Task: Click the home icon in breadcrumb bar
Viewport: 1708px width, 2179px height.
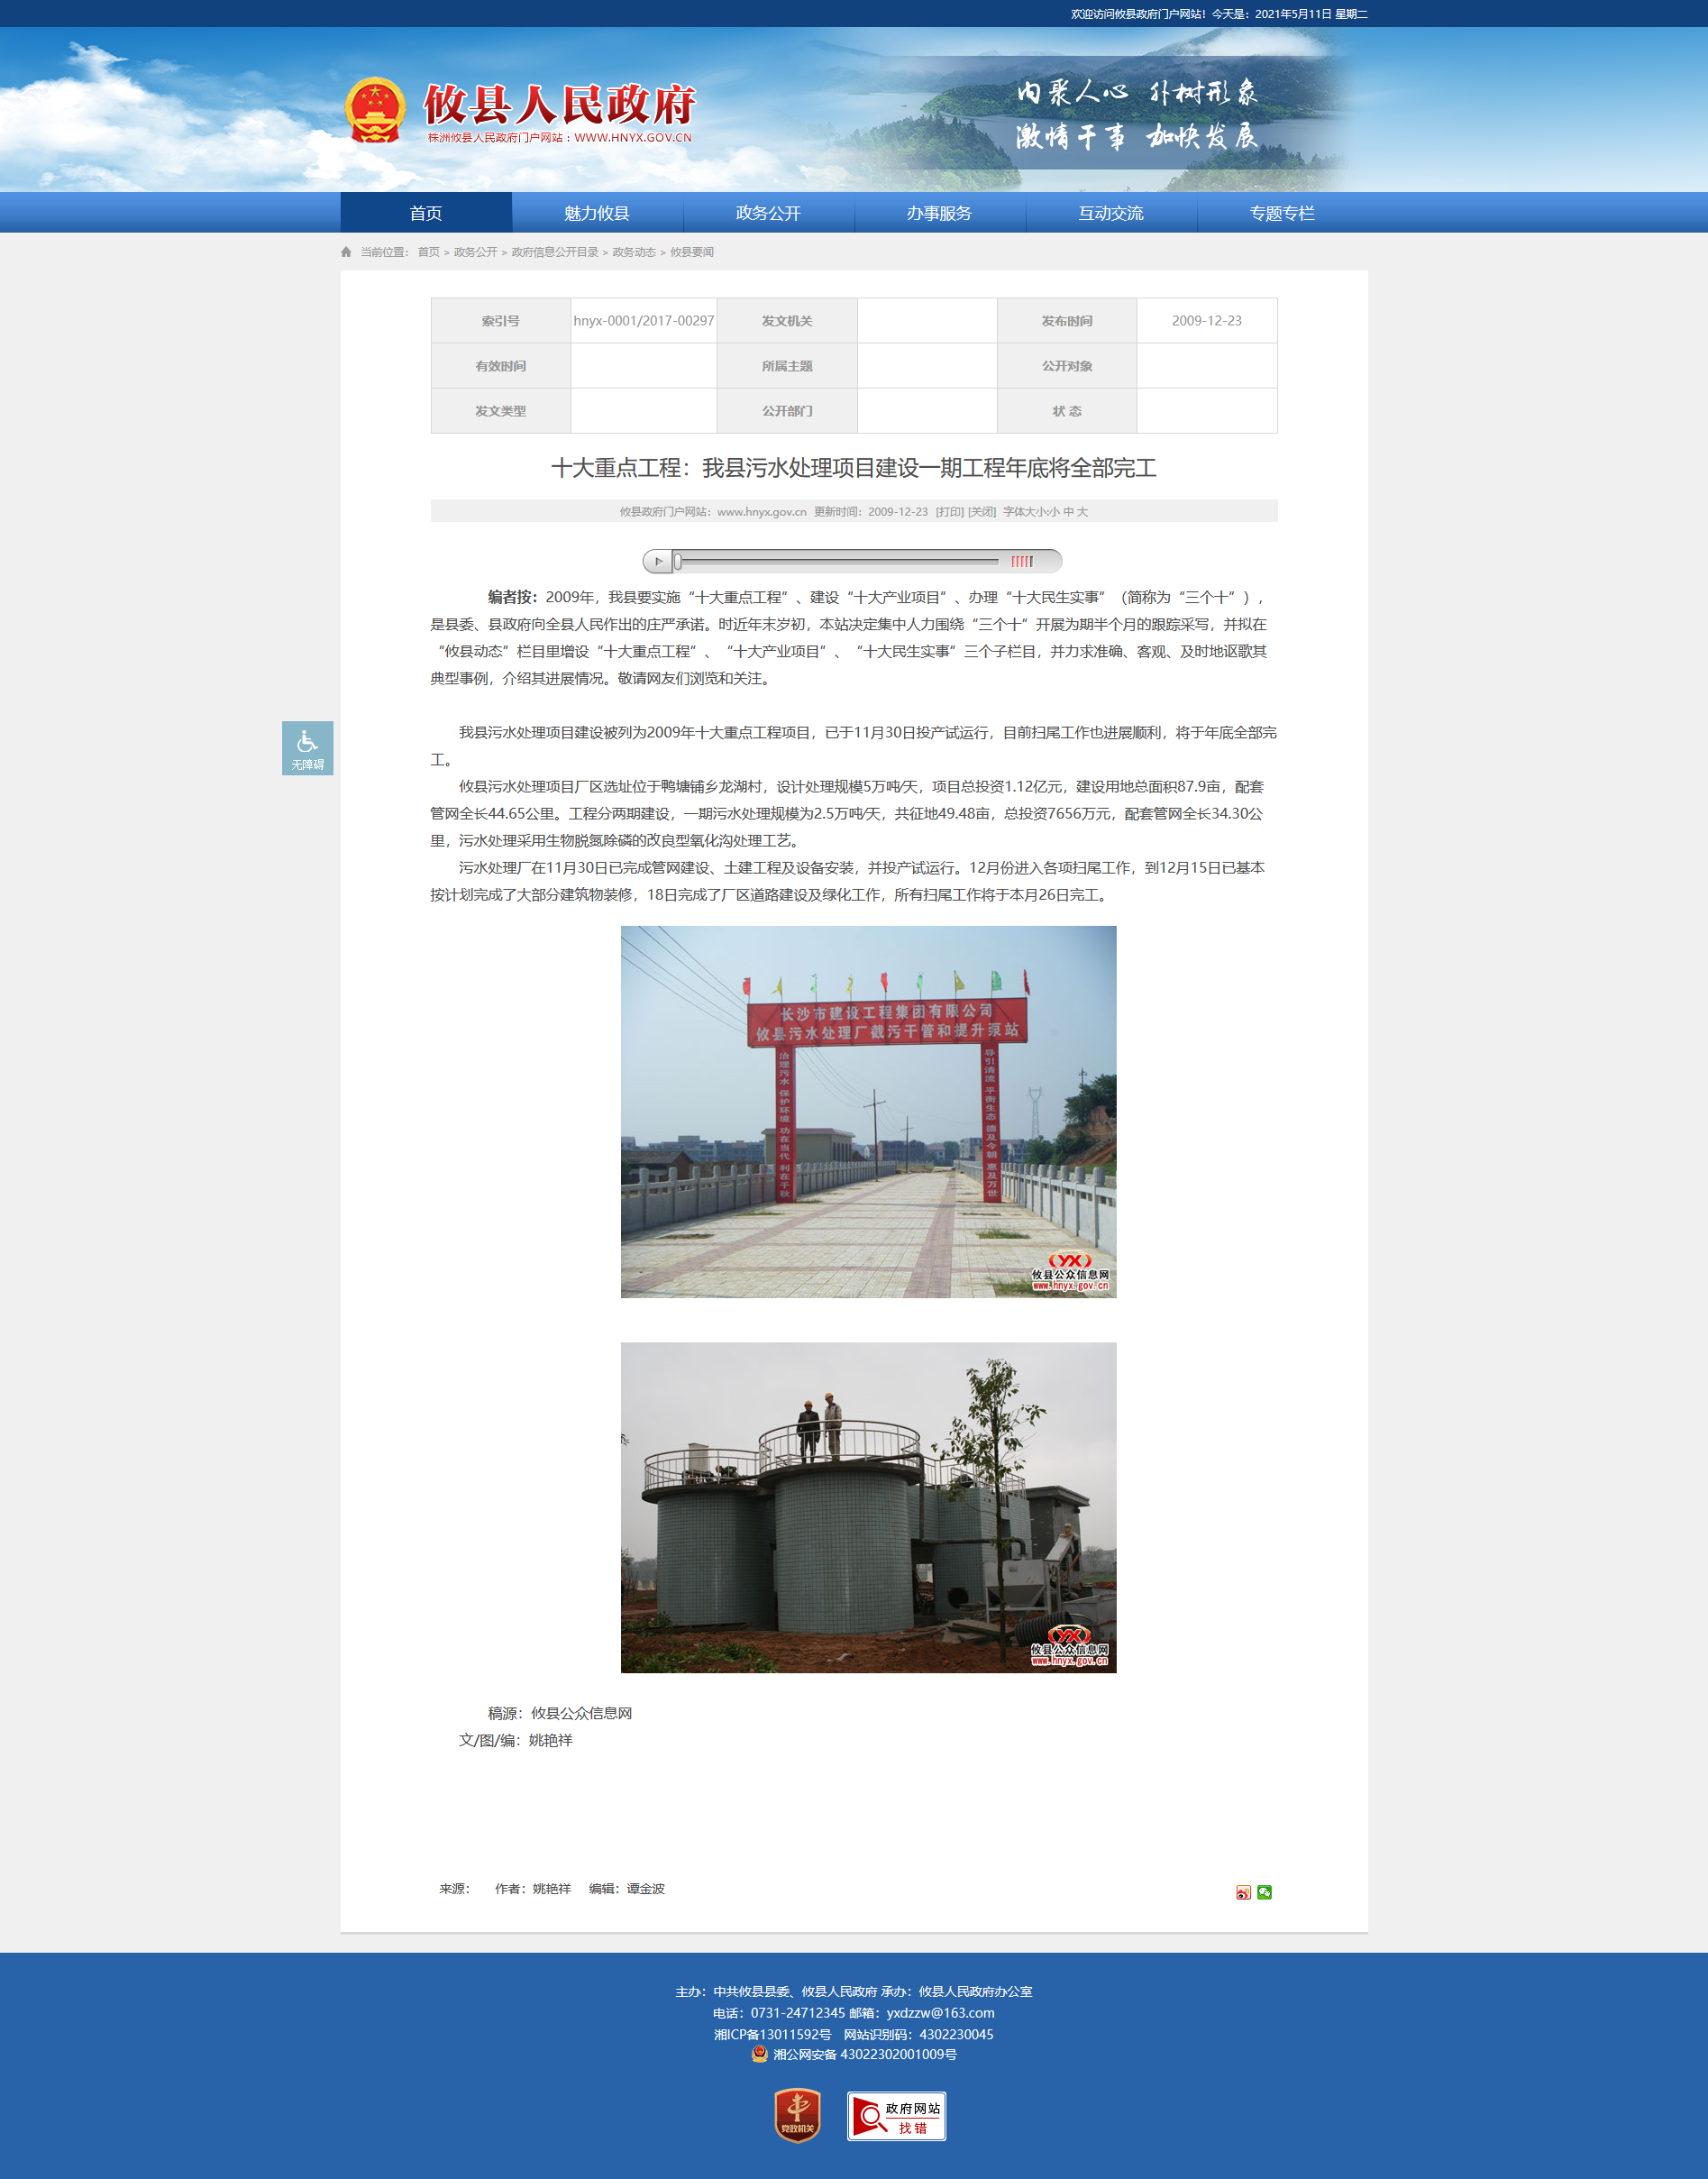Action: point(346,252)
